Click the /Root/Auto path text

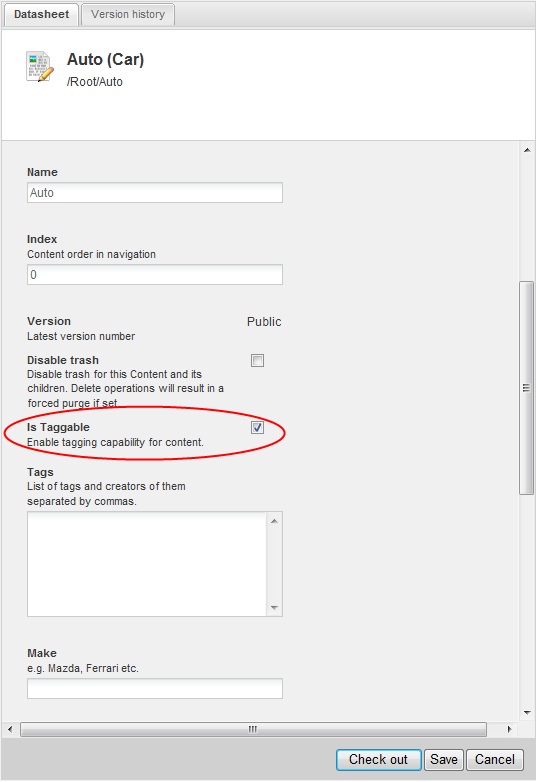(95, 82)
